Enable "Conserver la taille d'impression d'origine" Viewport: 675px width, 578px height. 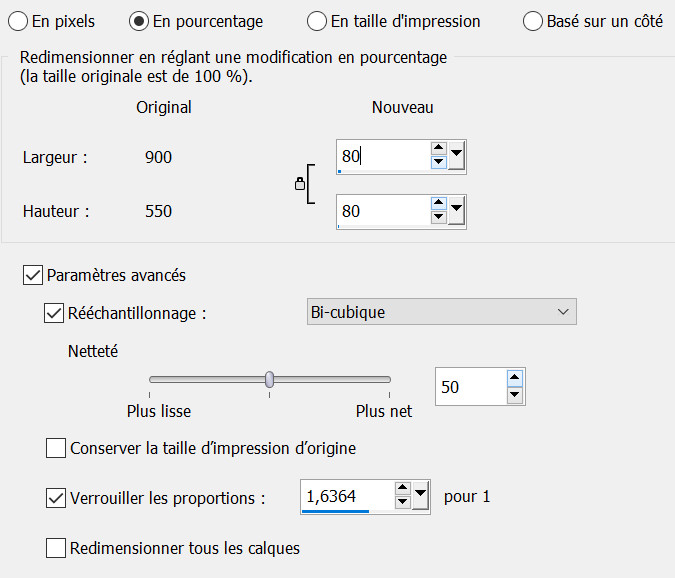click(x=56, y=448)
